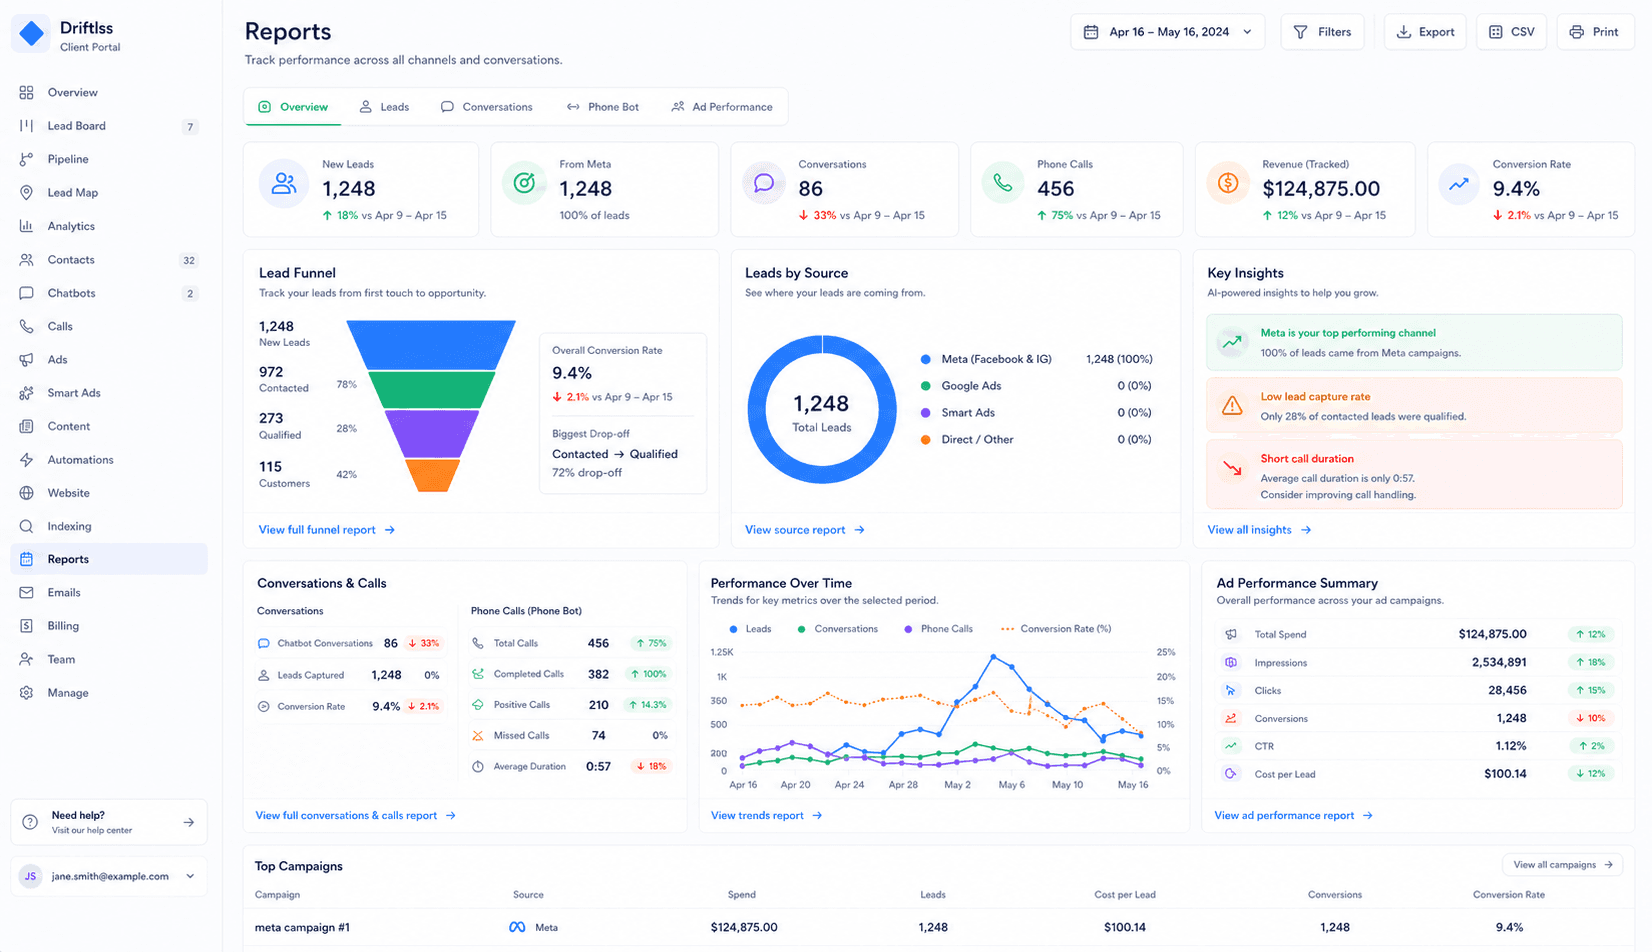Click the orange Customers funnel segment
Screen dimensions: 1652x952
point(432,475)
